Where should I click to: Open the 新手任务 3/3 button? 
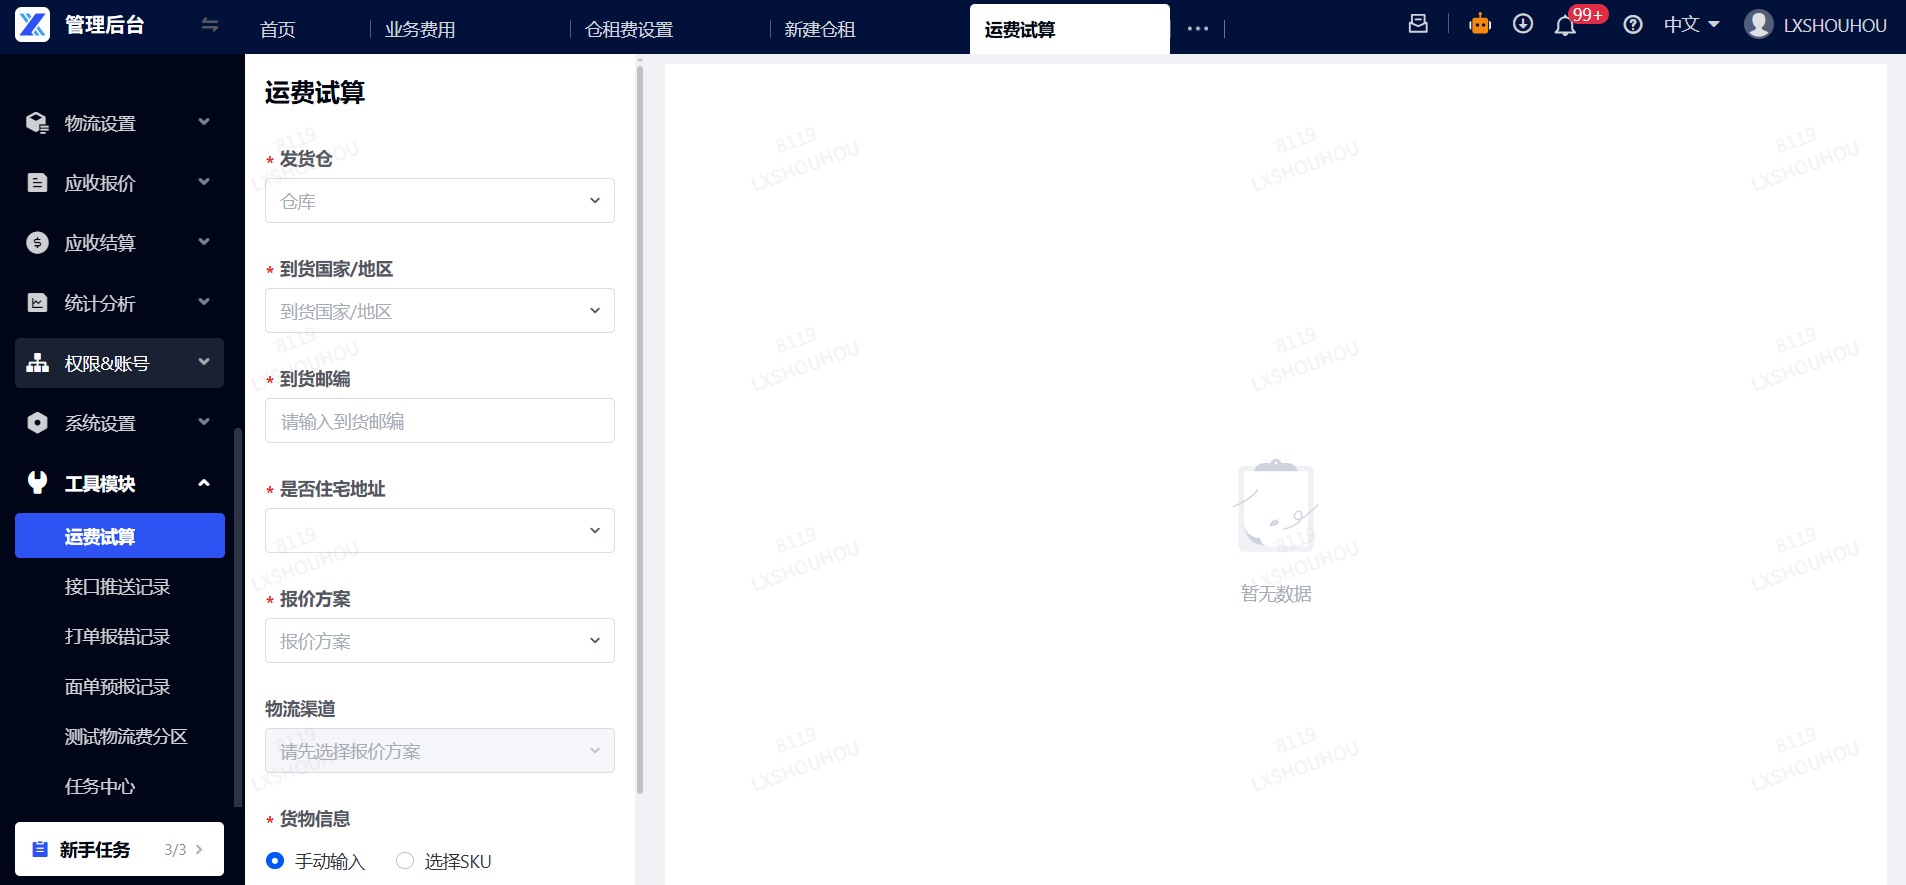pos(120,849)
